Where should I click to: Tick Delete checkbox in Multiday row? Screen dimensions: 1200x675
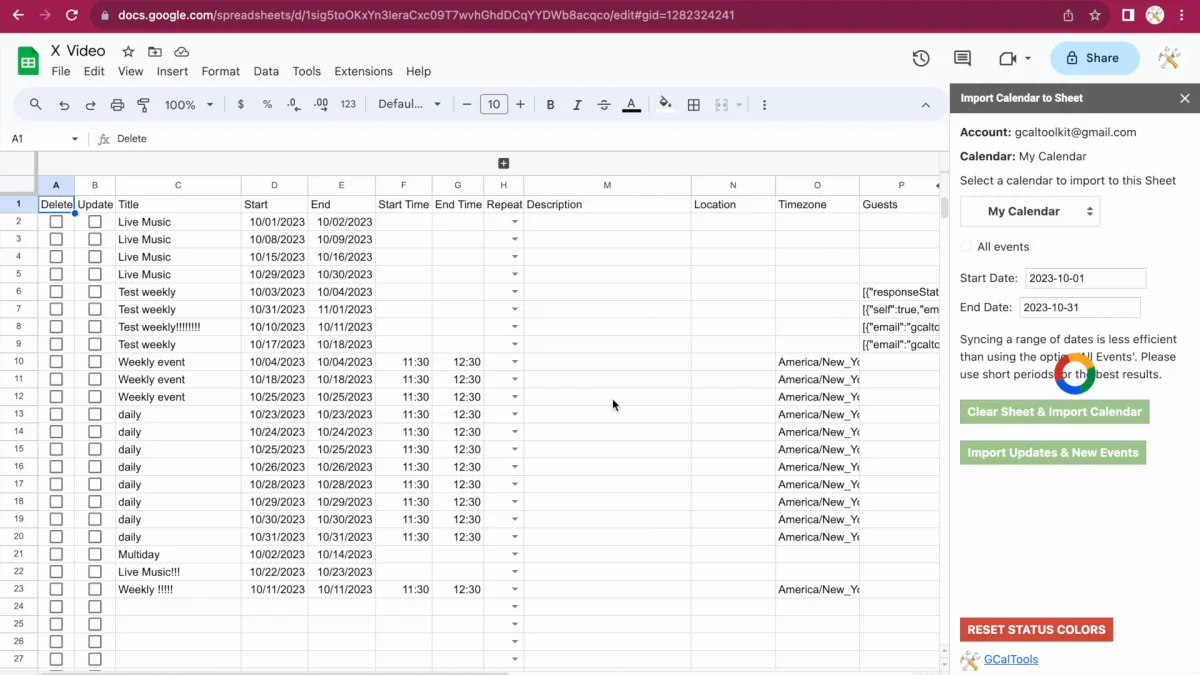[56, 554]
